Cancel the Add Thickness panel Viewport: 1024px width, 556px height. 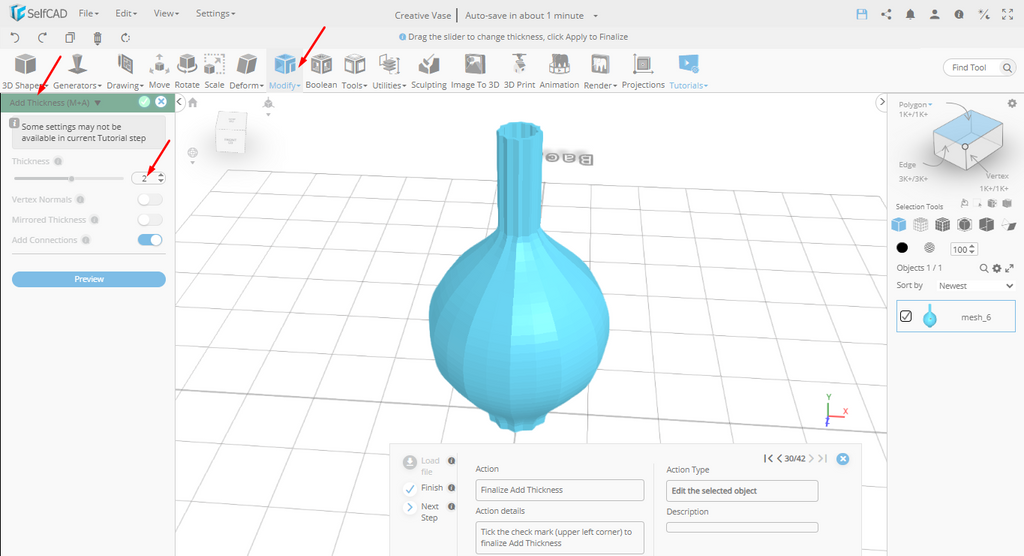tap(161, 102)
